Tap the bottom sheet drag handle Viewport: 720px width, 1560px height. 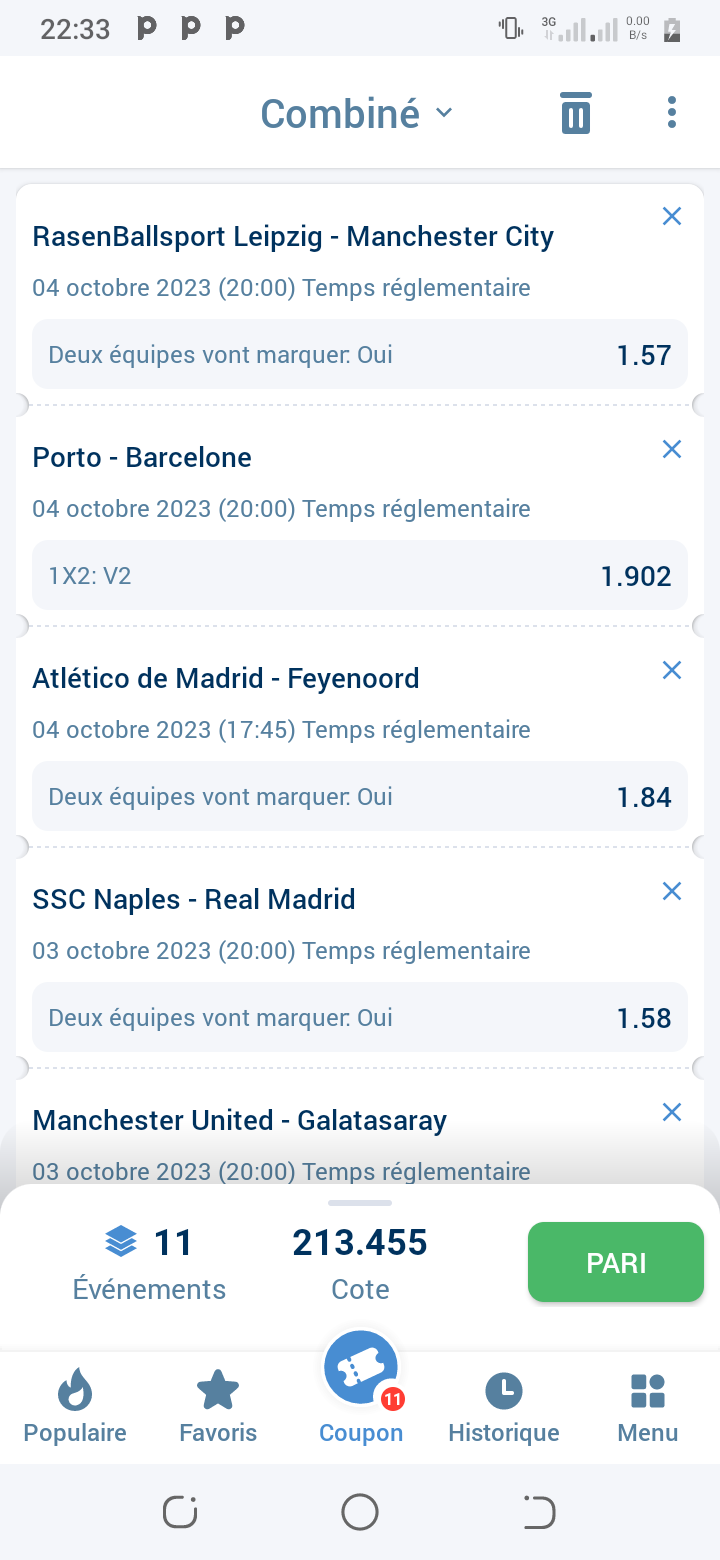(x=360, y=1202)
